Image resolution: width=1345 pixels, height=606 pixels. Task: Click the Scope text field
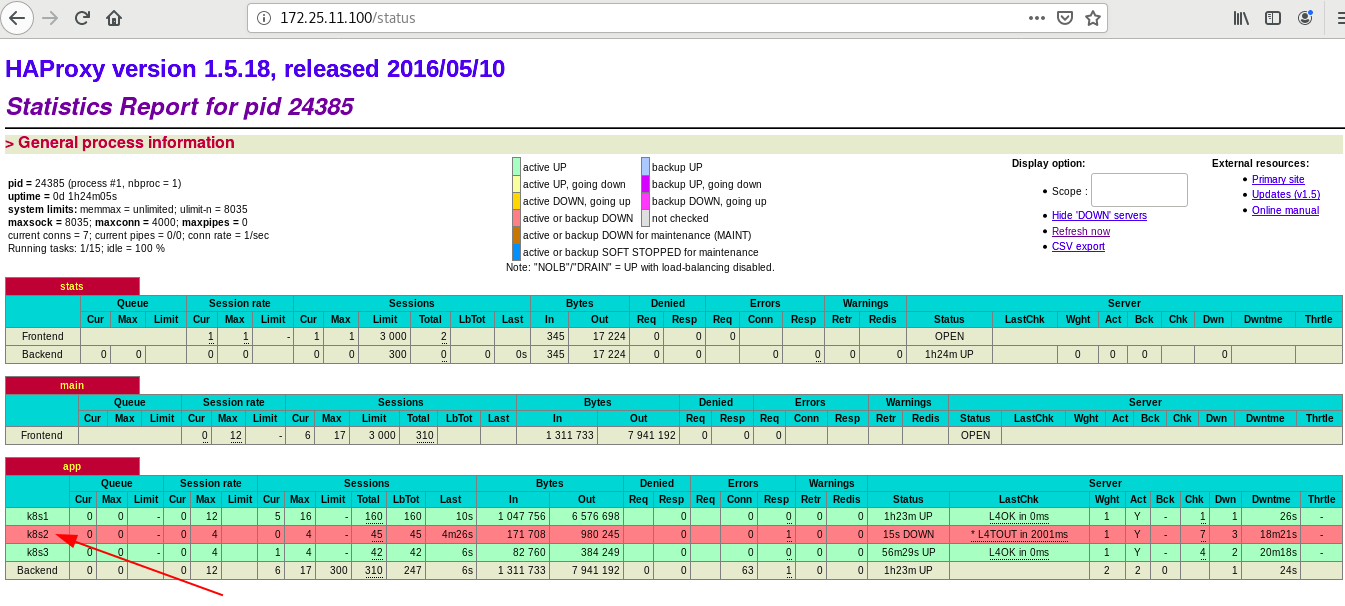(x=1139, y=190)
